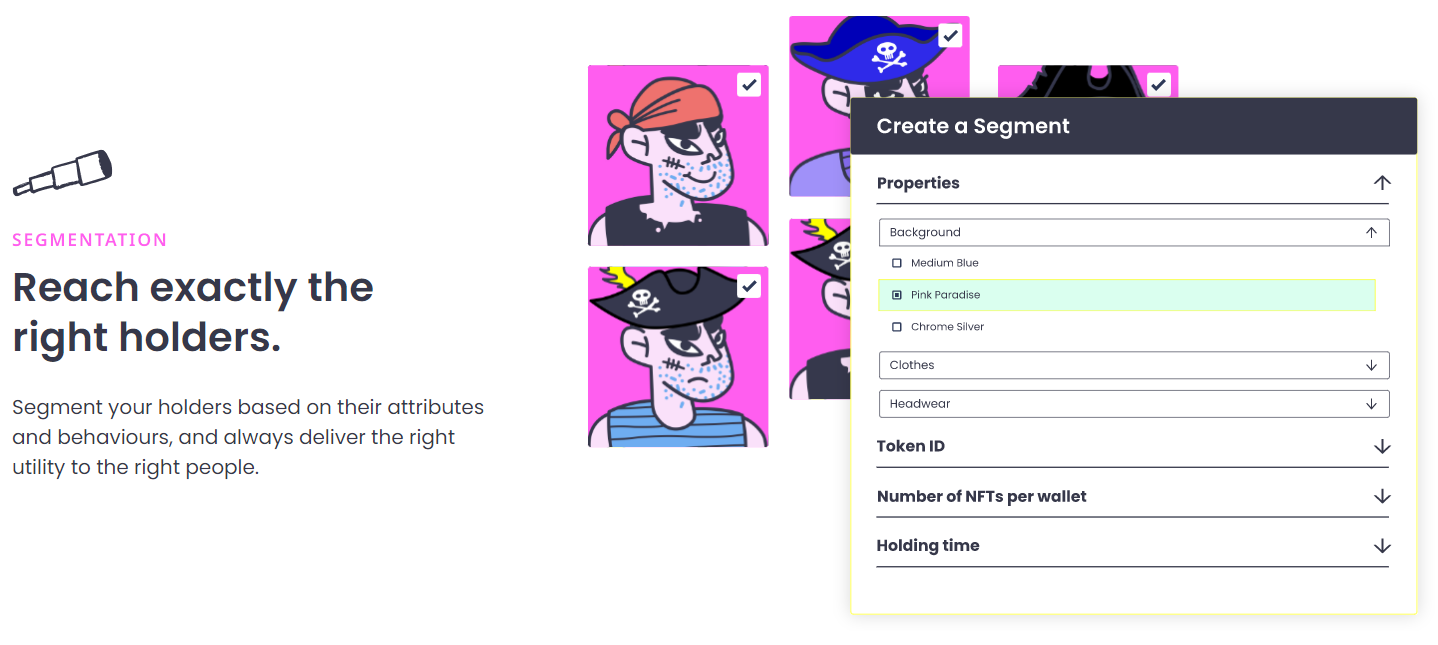1438x645 pixels.
Task: Uncheck checkmark on top-right black hat card
Action: 1159,85
